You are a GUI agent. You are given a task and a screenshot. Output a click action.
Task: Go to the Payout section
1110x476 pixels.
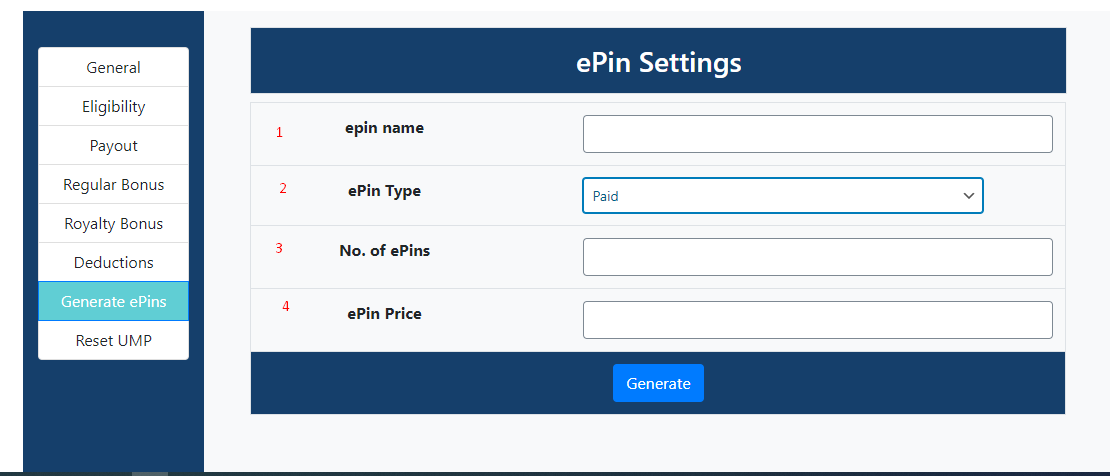coord(113,145)
